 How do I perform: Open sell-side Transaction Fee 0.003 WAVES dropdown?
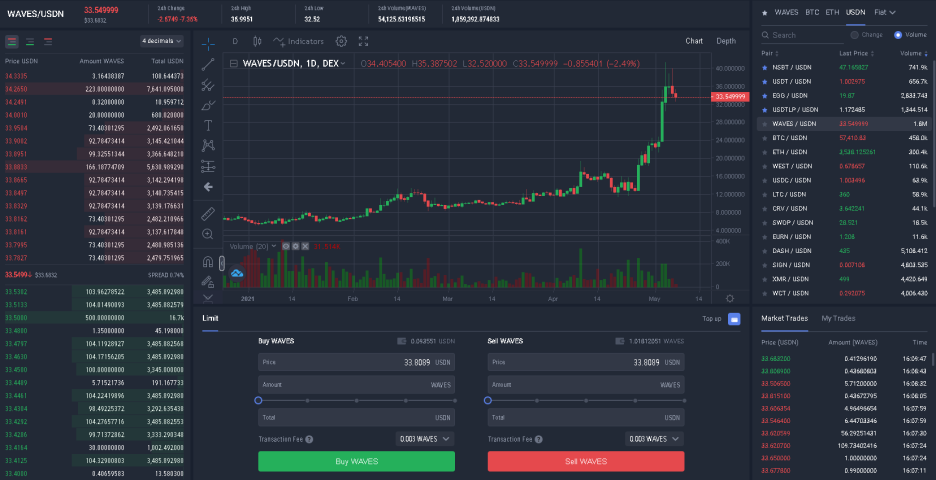(654, 439)
